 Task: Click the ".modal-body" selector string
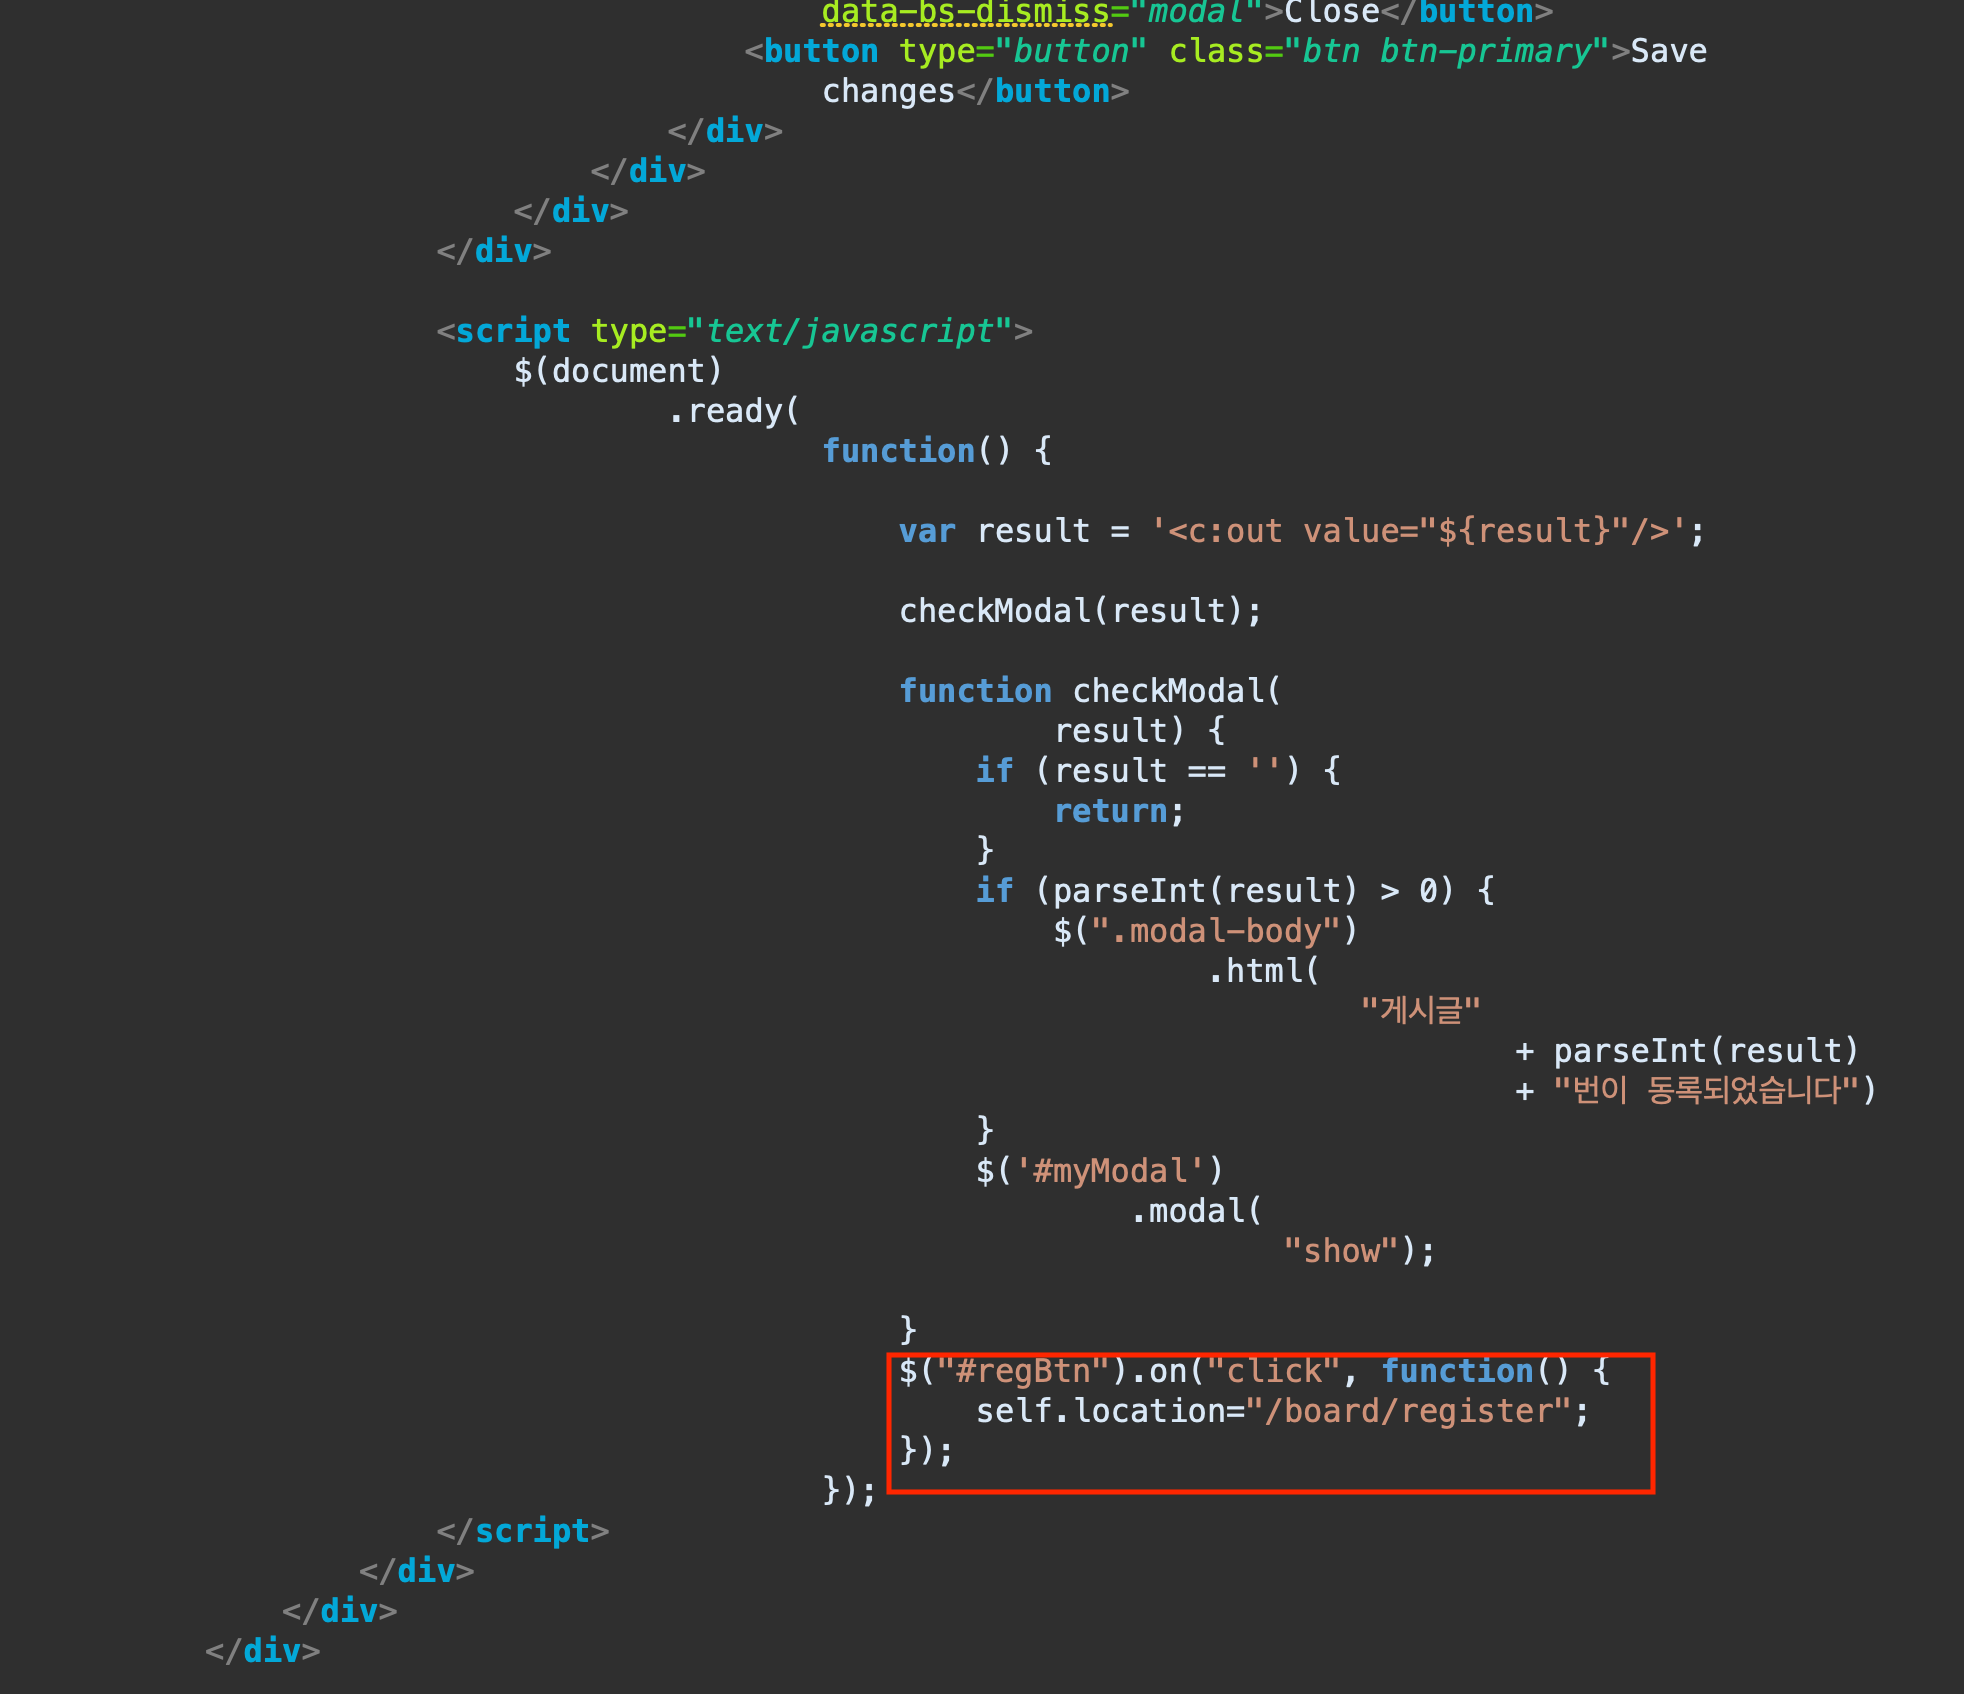pyautogui.click(x=1214, y=931)
